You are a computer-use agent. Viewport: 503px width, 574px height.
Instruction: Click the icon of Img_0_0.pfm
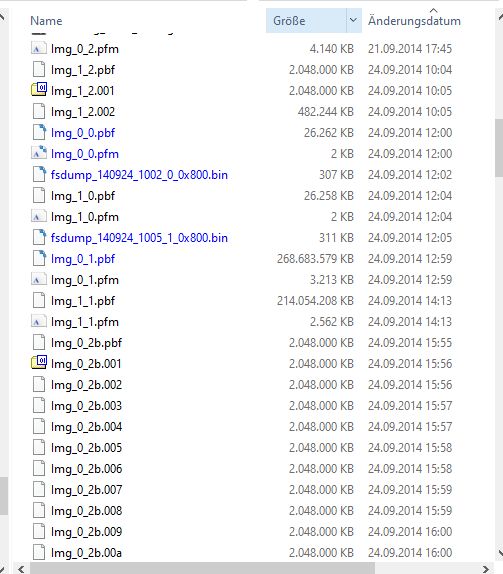click(x=39, y=153)
